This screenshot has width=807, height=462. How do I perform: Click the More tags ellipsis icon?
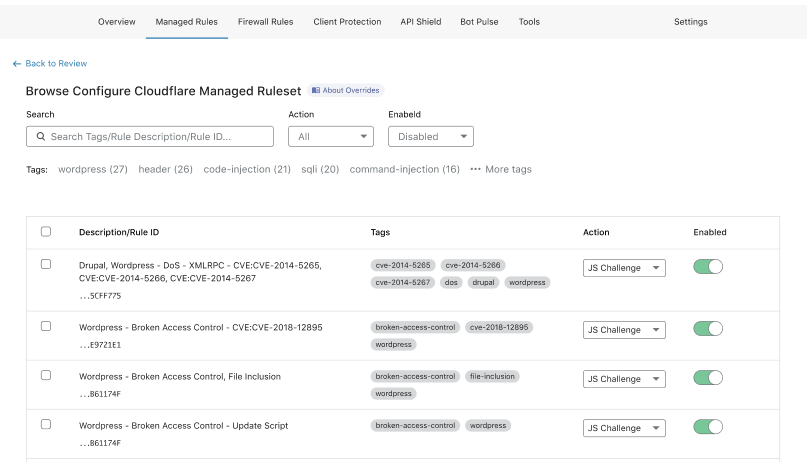(475, 169)
